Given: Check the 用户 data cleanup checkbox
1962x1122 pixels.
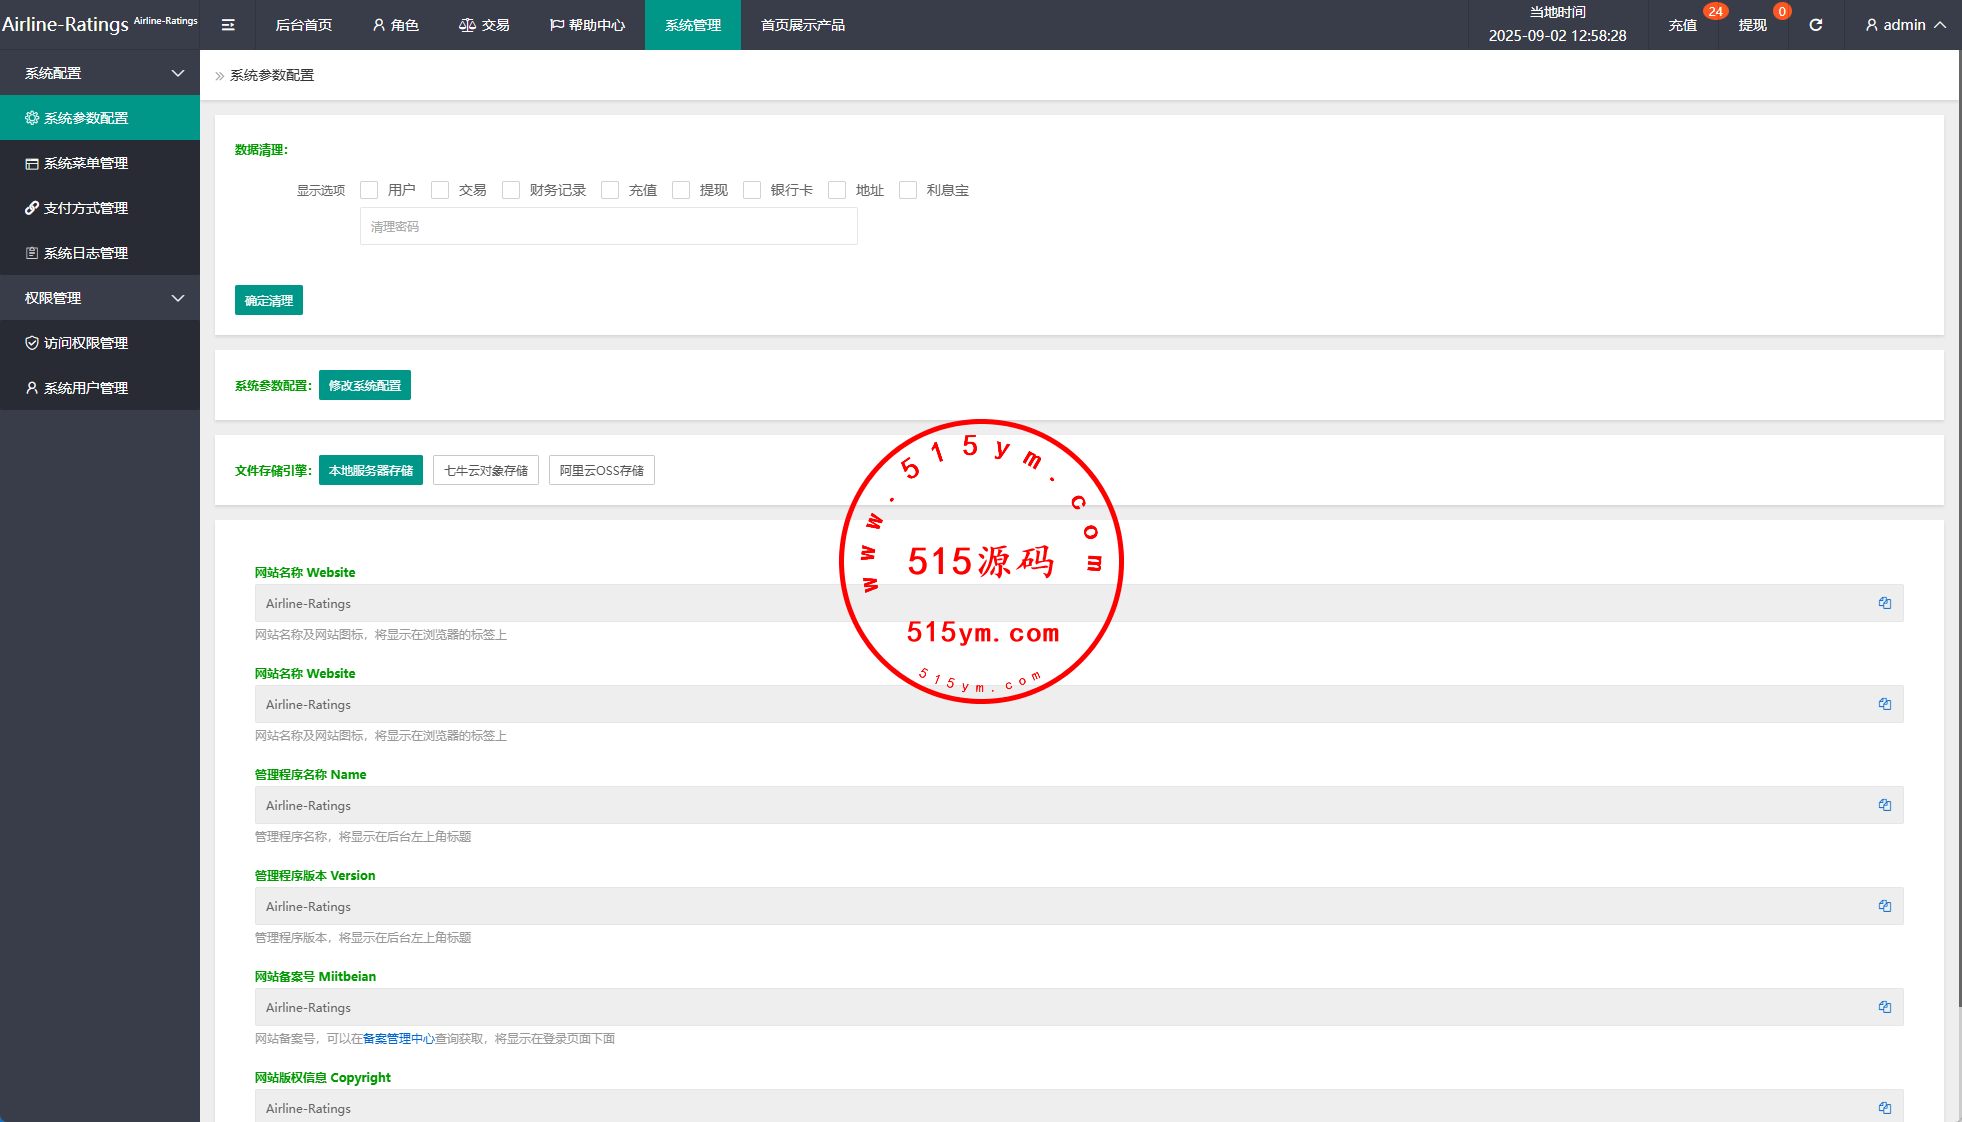Looking at the screenshot, I should 369,190.
